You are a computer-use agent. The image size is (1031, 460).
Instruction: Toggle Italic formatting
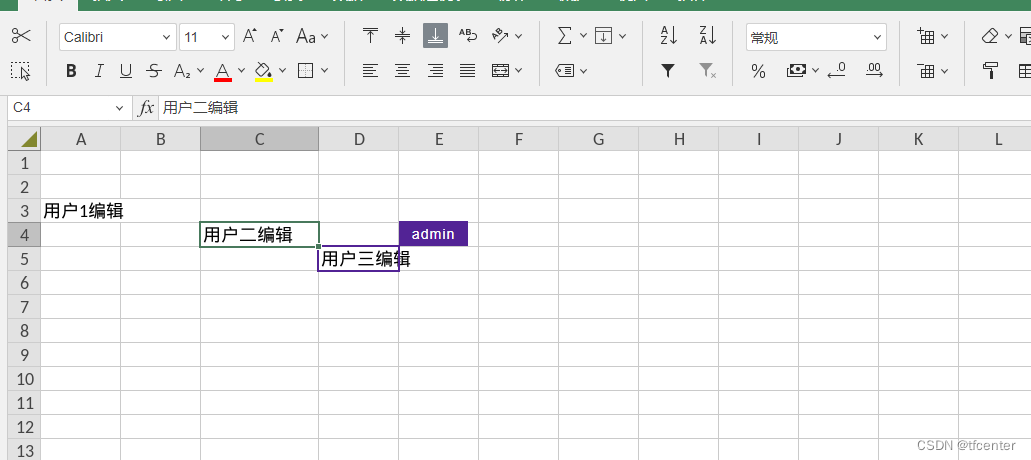[99, 71]
